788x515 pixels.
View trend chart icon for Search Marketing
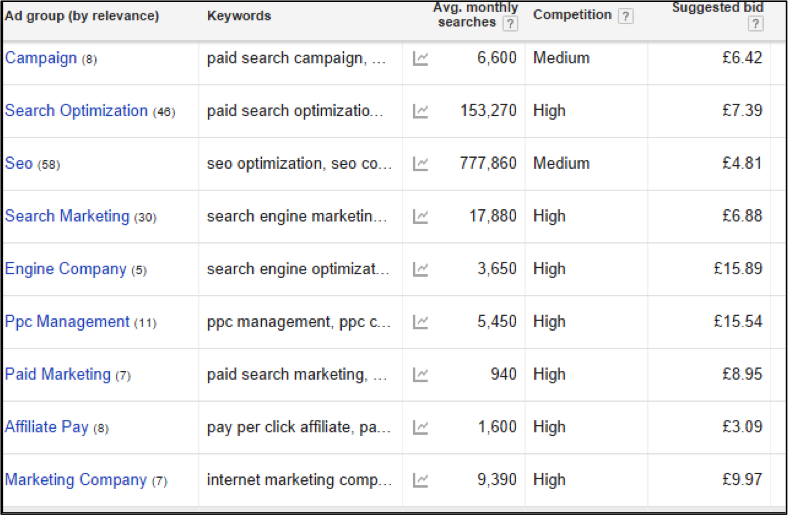420,217
